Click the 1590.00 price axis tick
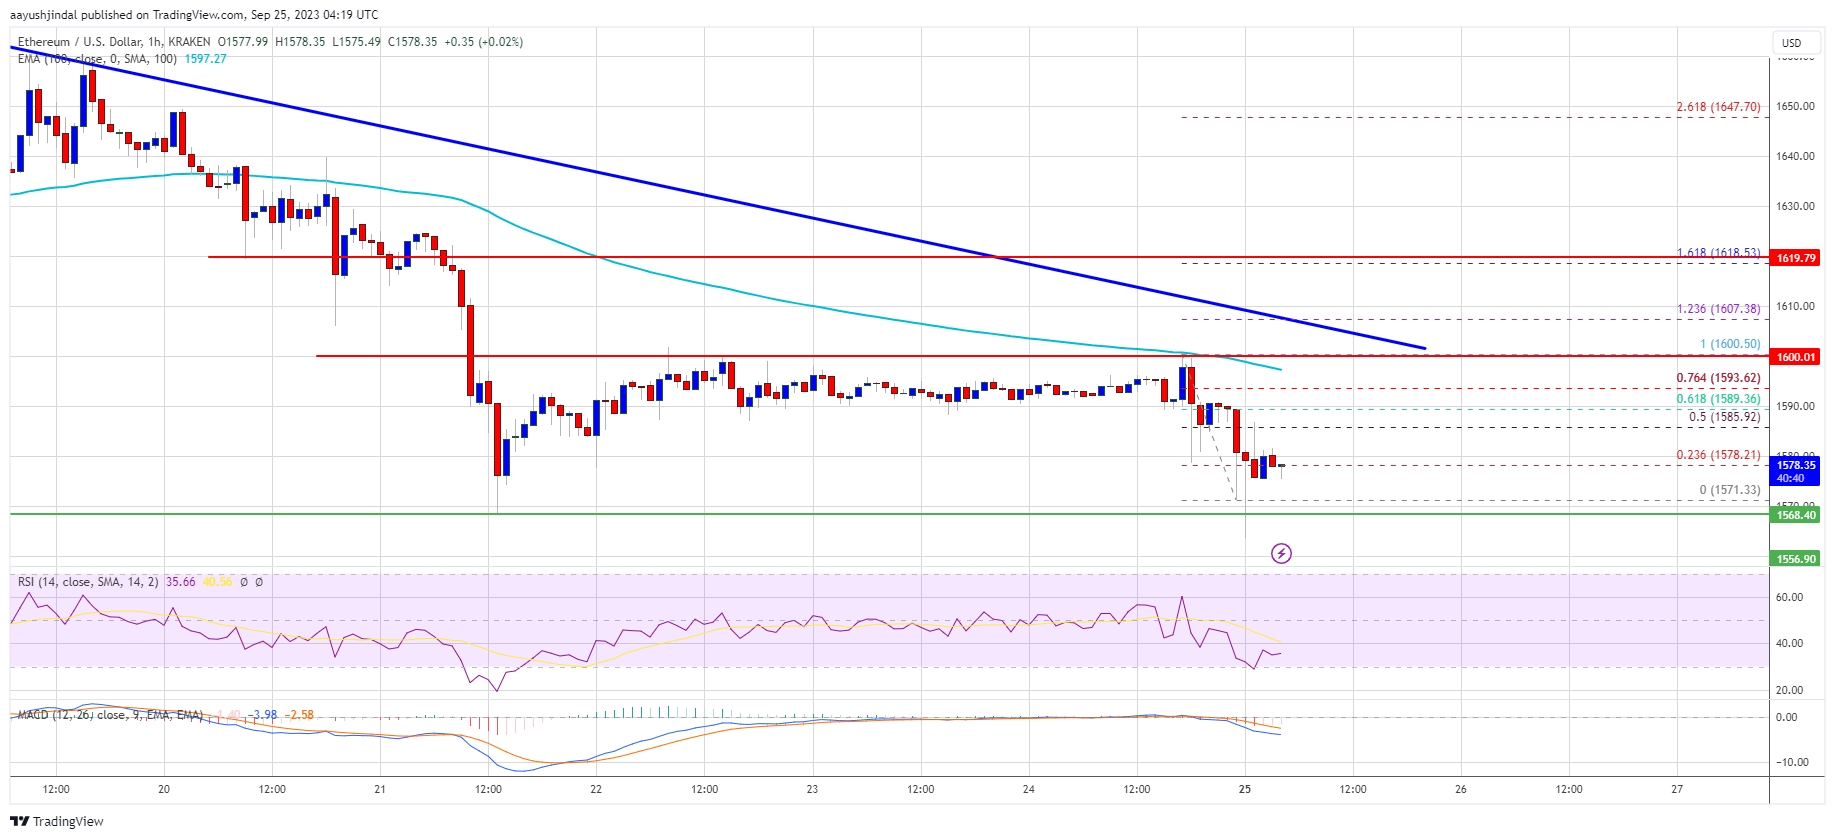This screenshot has height=839, width=1835. tap(1795, 407)
